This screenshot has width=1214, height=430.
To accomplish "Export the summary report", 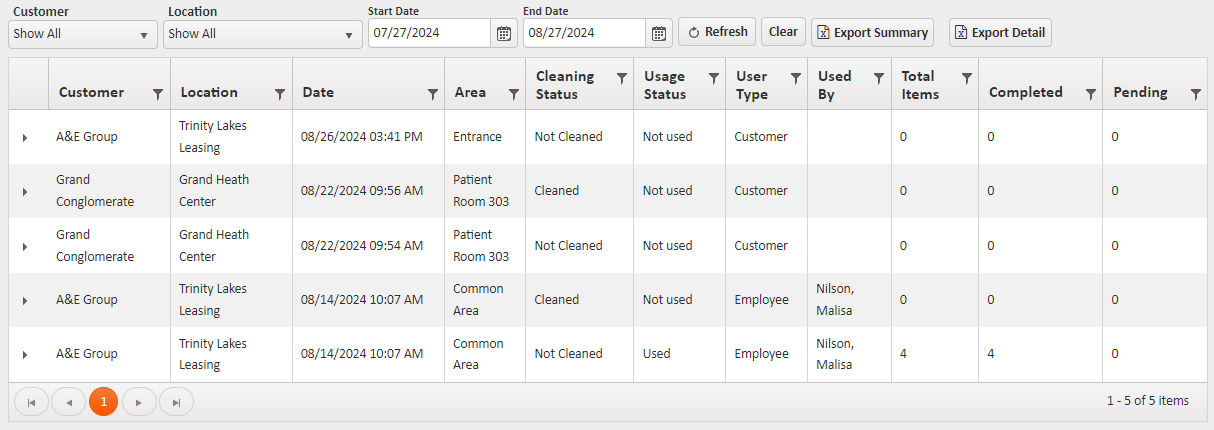I will click(872, 33).
